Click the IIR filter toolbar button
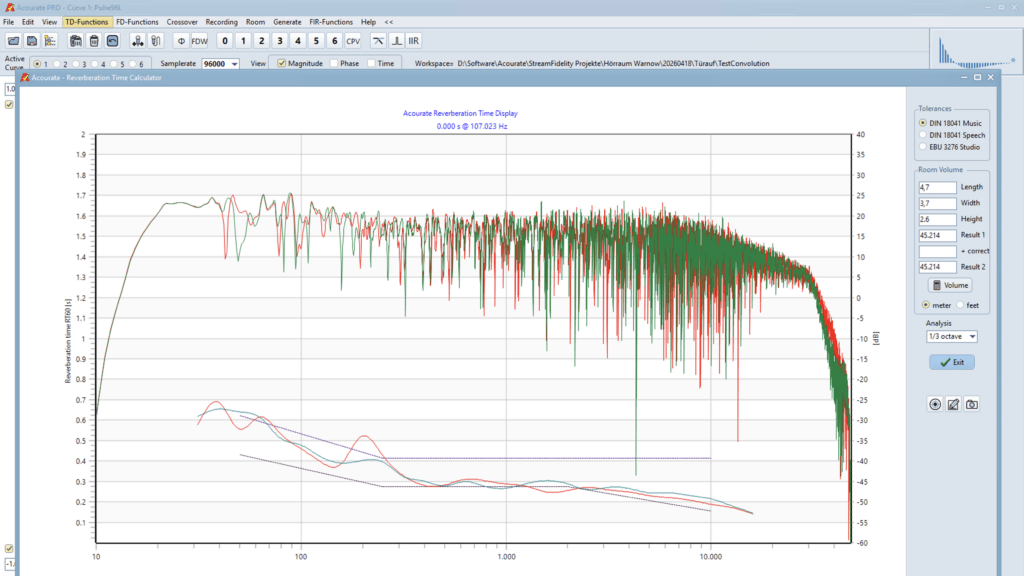The image size is (1024, 576). tap(414, 41)
